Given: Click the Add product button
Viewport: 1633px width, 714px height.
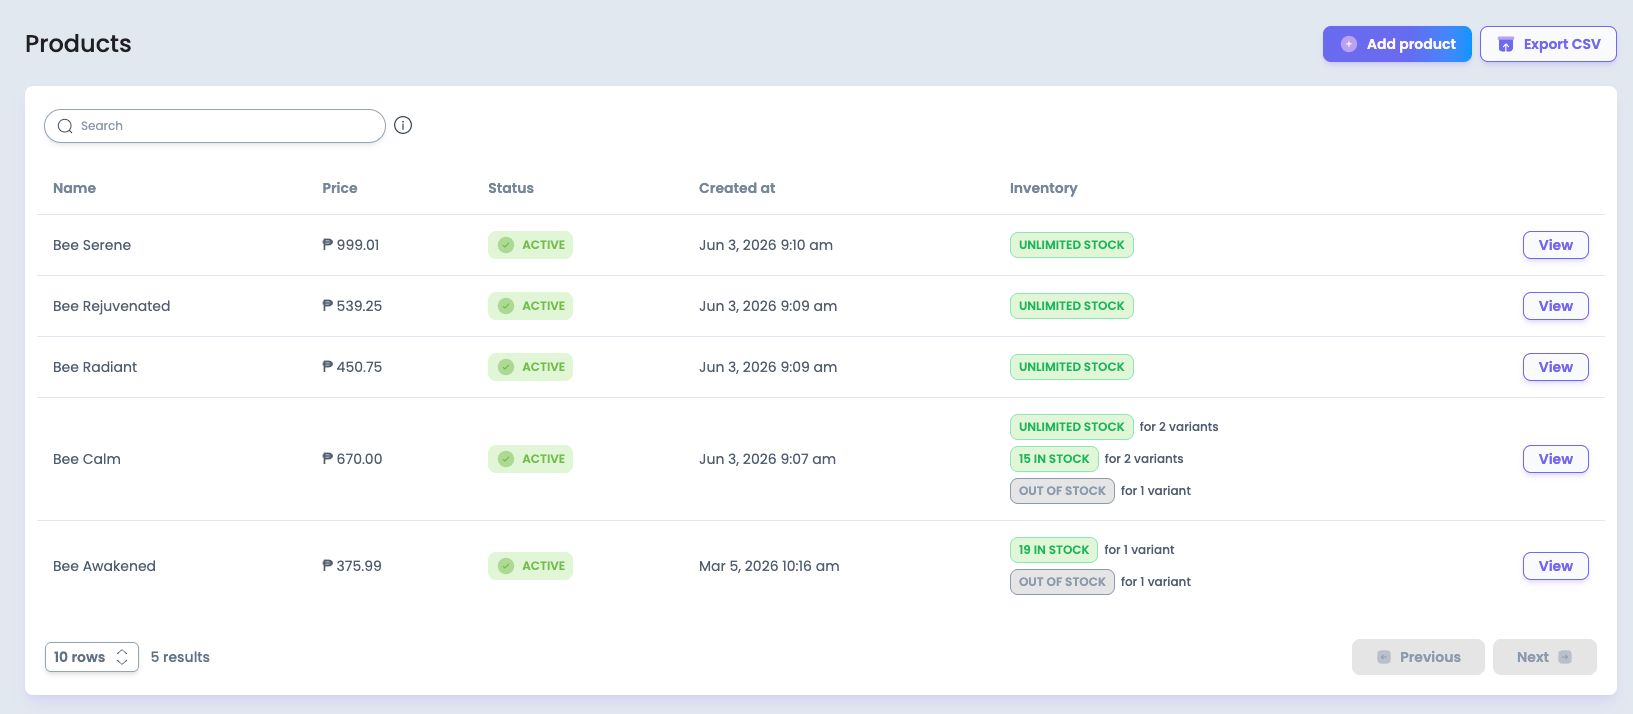Looking at the screenshot, I should click(1397, 44).
